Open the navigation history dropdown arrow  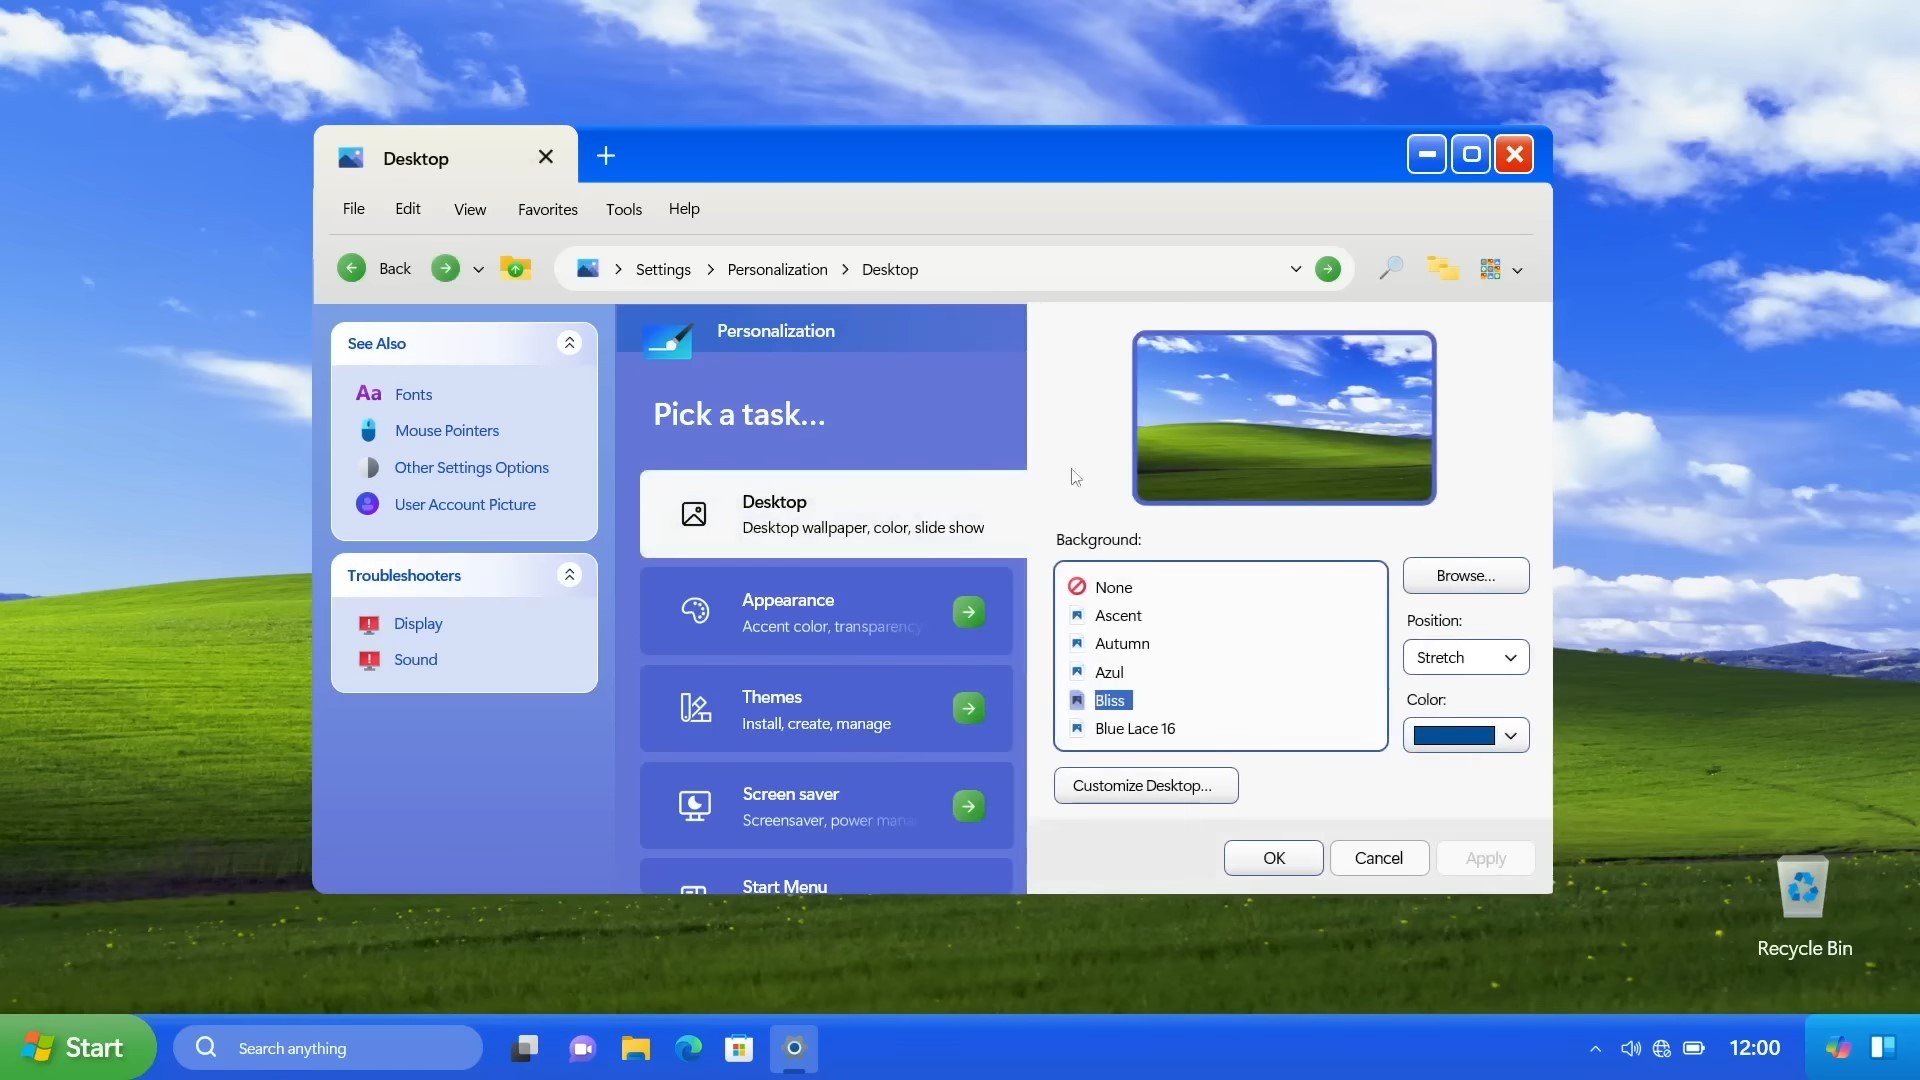[x=478, y=269]
